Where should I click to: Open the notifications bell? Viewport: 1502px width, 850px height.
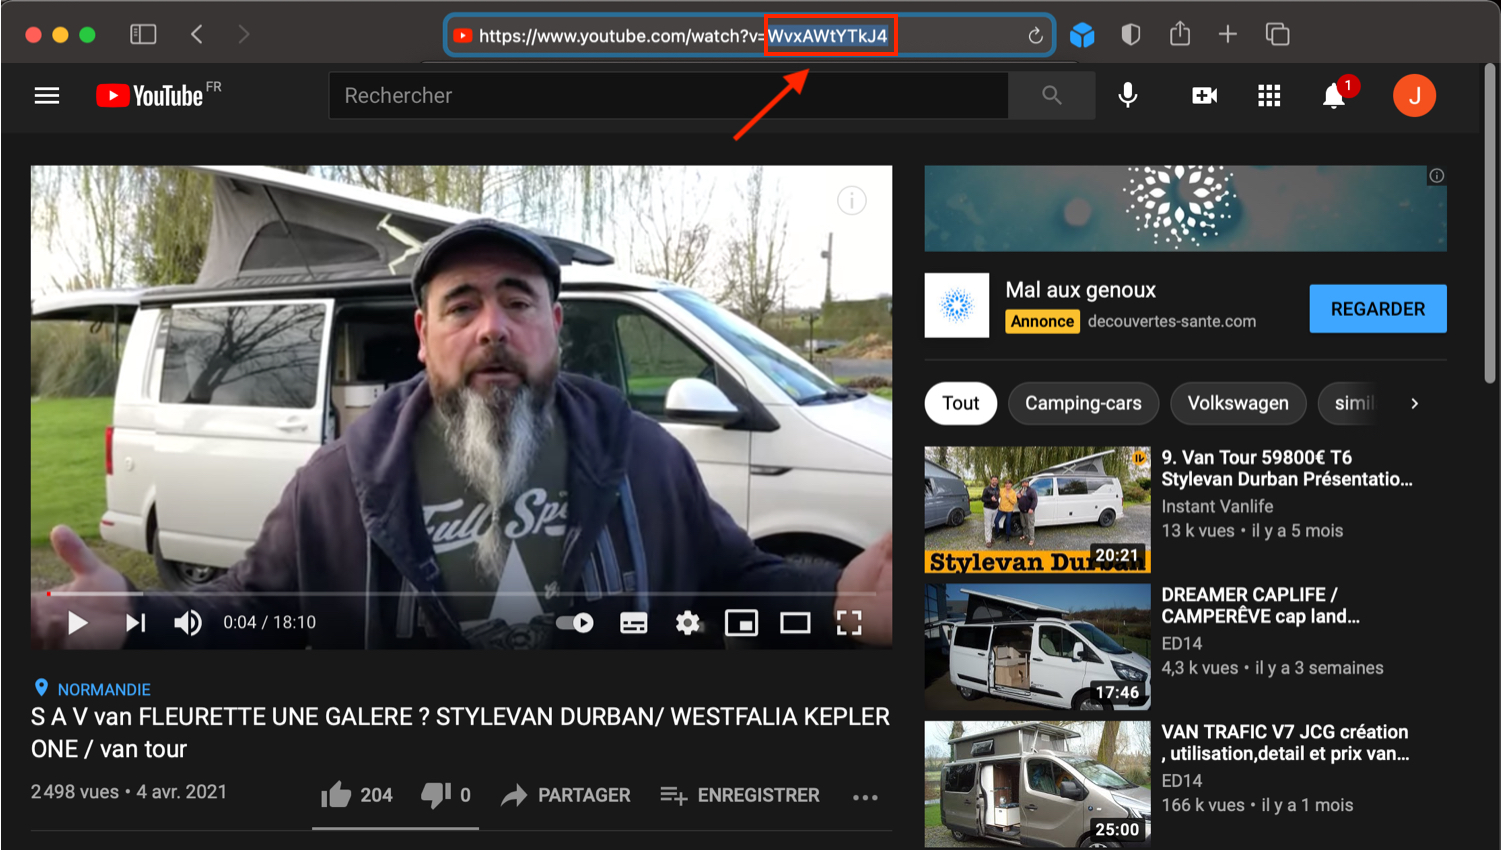[x=1334, y=96]
